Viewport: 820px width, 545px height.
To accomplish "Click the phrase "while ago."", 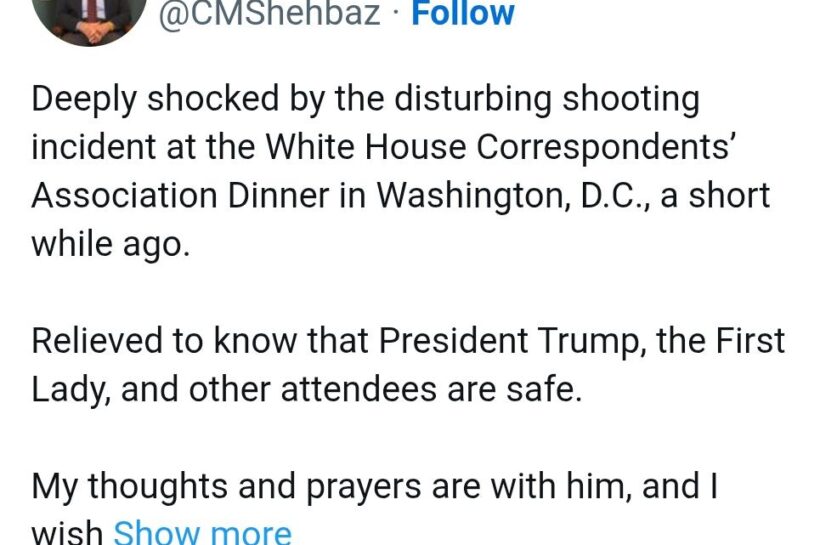I will (110, 243).
